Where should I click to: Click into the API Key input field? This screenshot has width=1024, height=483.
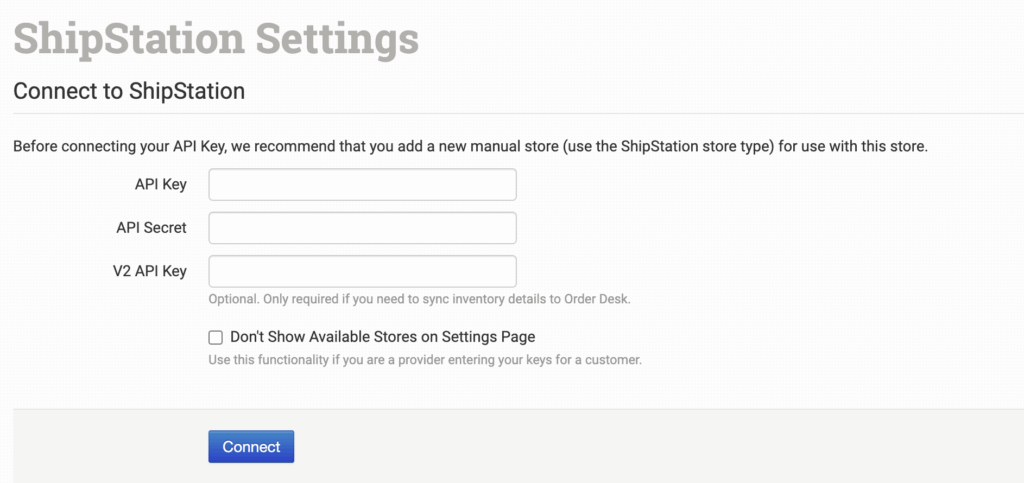click(x=362, y=185)
